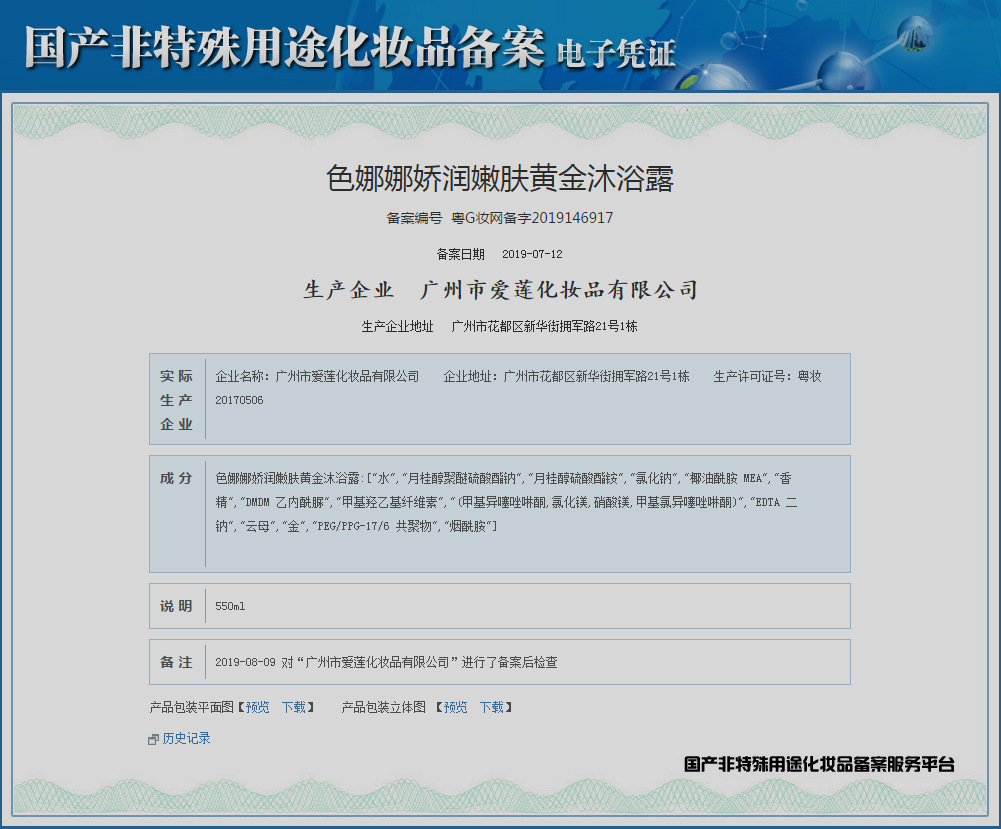Click the 国产非特殊用途化妆品备案 banner title
This screenshot has width=1001, height=829.
pos(285,48)
